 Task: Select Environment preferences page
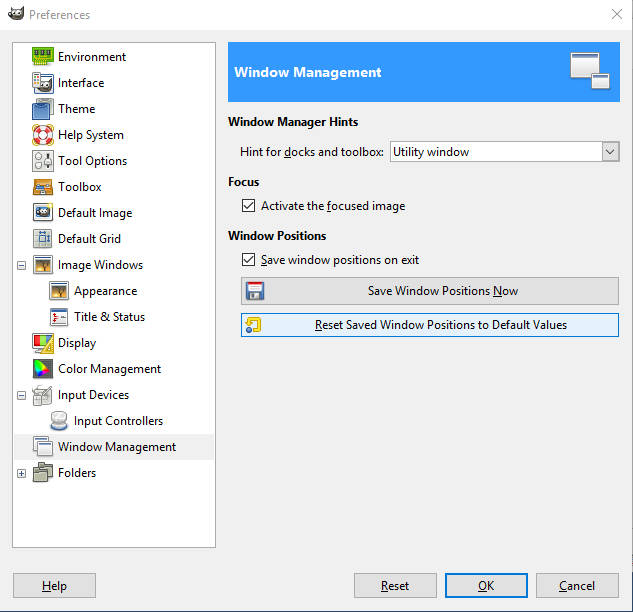(x=92, y=57)
